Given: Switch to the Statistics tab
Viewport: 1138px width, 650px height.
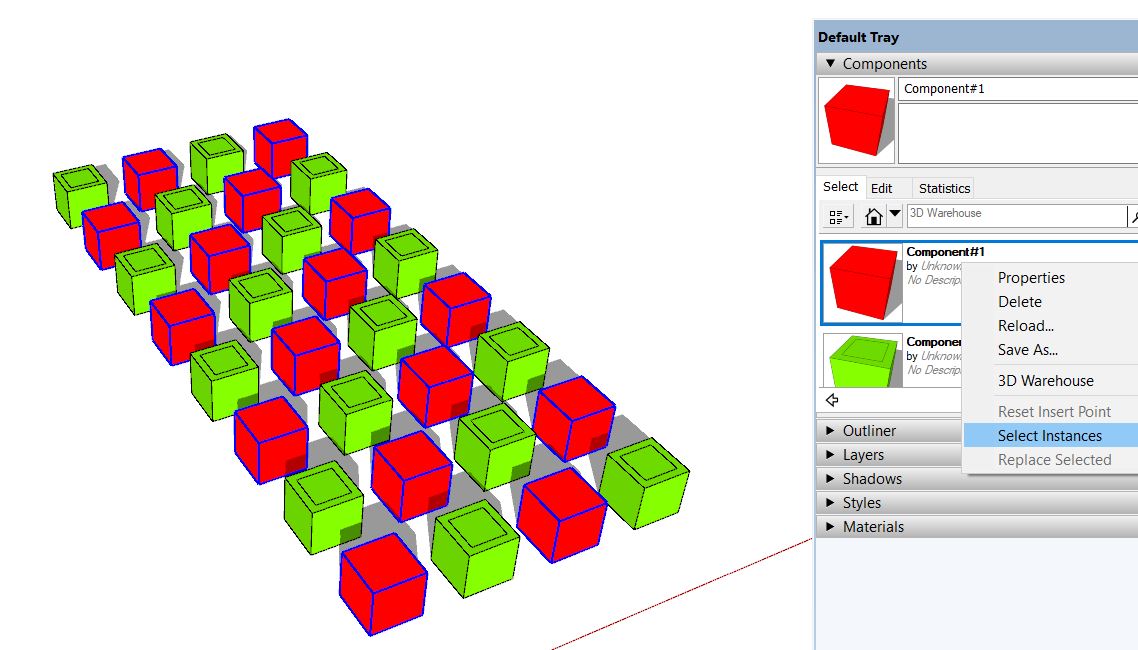Looking at the screenshot, I should click(x=944, y=188).
